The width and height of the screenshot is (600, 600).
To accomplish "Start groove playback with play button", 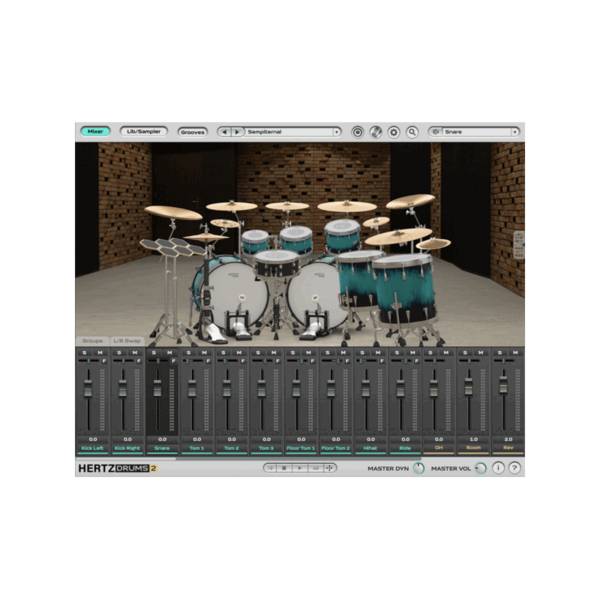I will pos(300,468).
